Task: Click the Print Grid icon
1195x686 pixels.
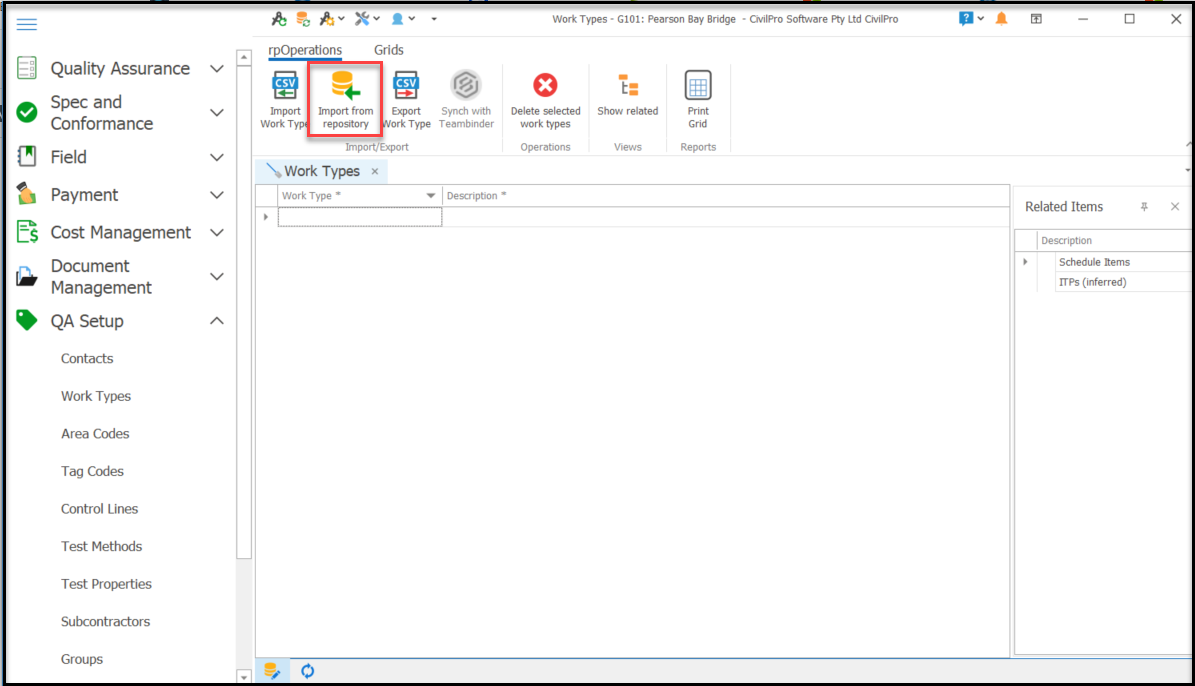Action: [697, 96]
